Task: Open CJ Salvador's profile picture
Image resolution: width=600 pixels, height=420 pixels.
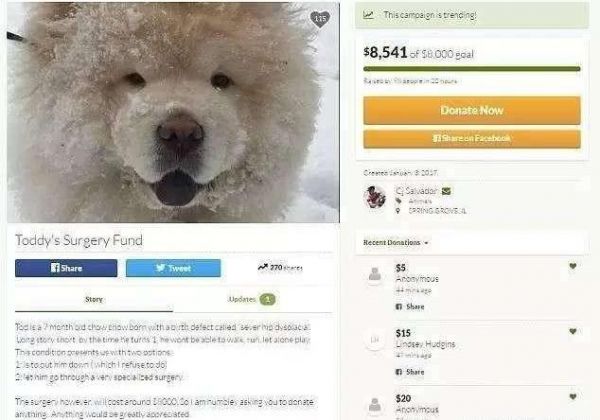Action: coord(375,197)
